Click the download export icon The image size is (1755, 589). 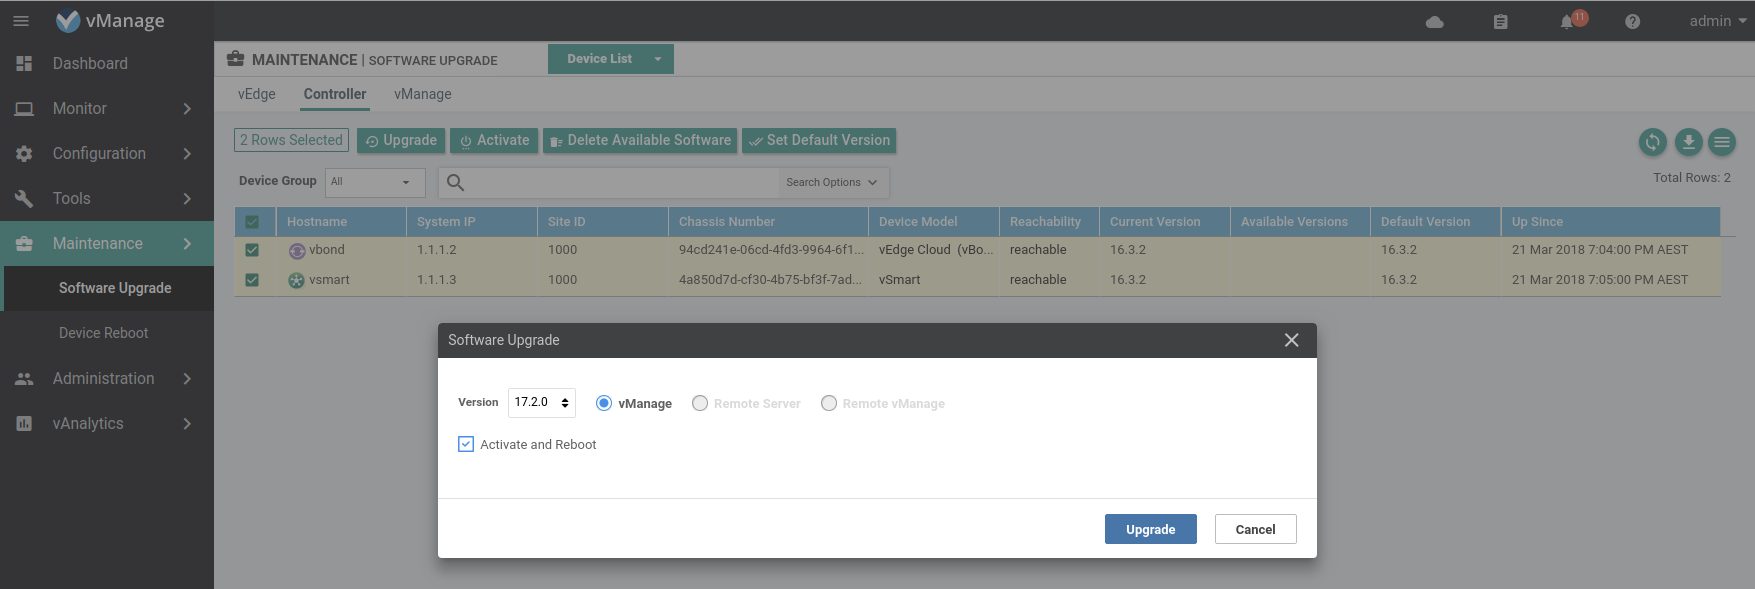[x=1688, y=142]
